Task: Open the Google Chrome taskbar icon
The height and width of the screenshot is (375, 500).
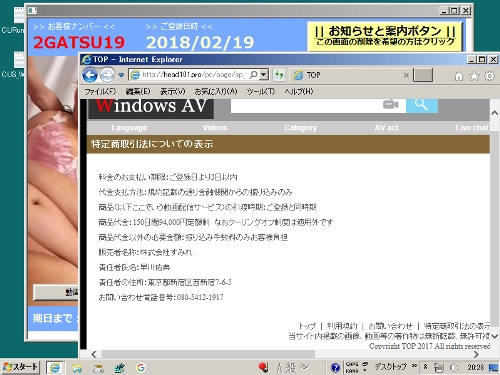Action: tap(141, 367)
